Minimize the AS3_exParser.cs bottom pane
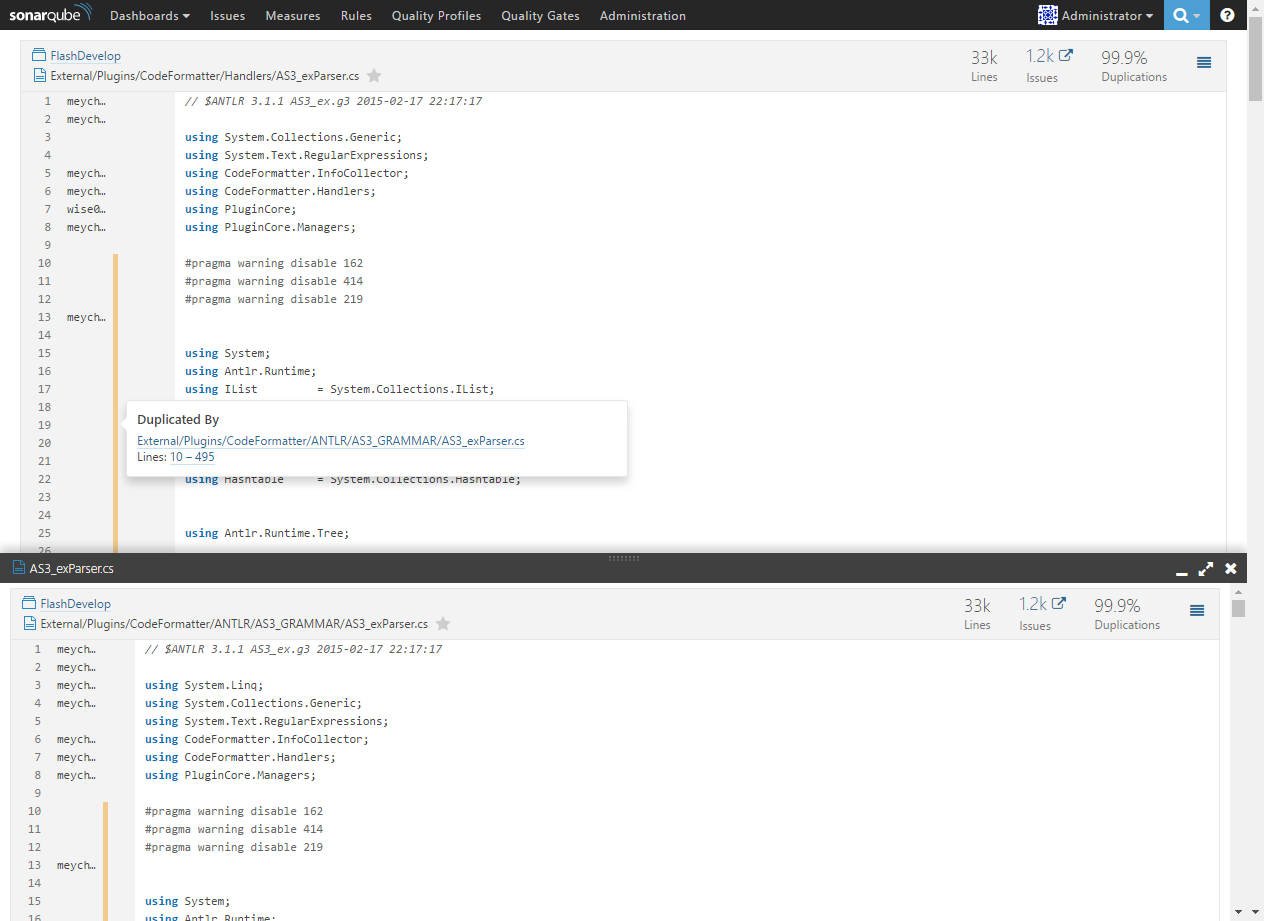The width and height of the screenshot is (1264, 921). click(1181, 570)
